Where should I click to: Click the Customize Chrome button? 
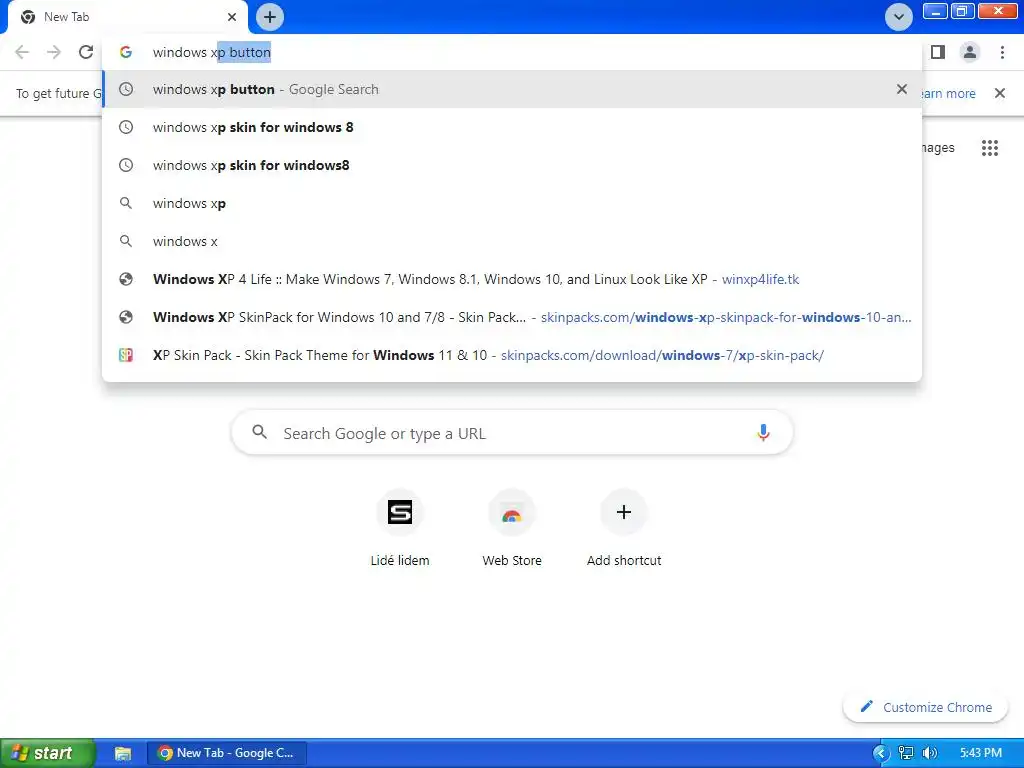(x=925, y=707)
